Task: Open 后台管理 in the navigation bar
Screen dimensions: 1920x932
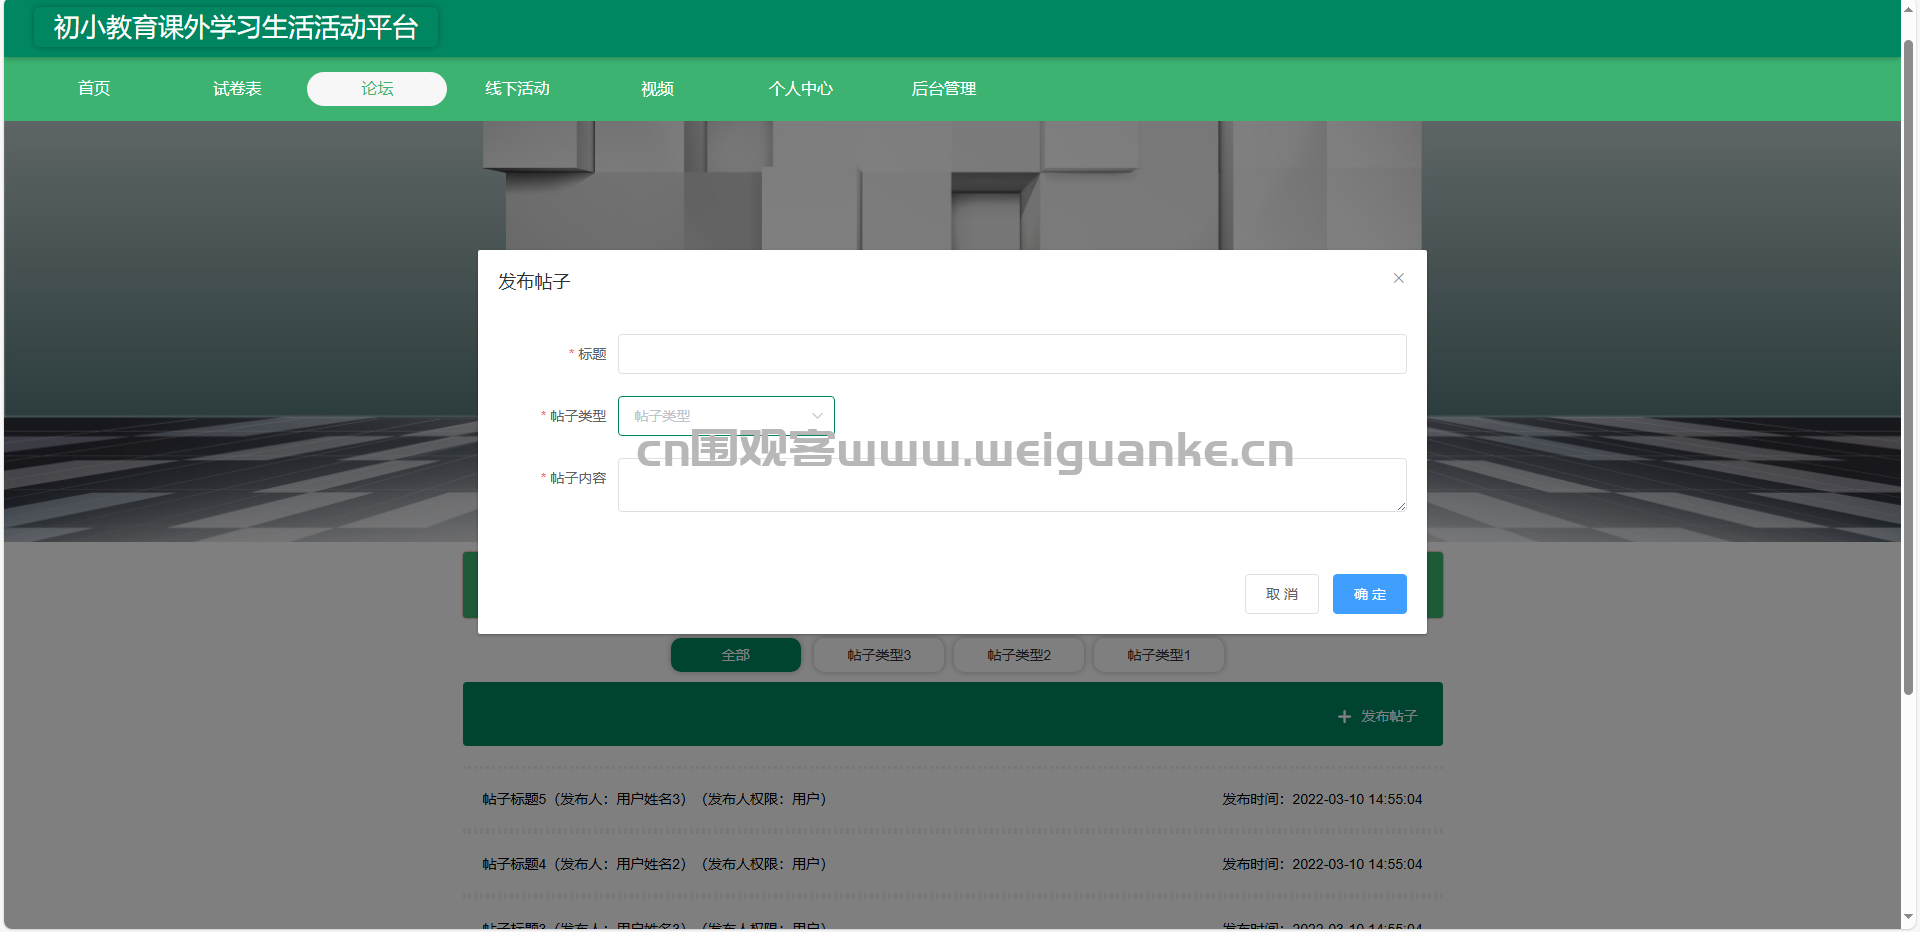Action: [x=943, y=88]
